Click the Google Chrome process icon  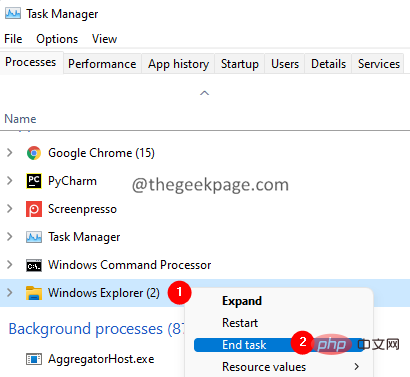pyautogui.click(x=34, y=153)
